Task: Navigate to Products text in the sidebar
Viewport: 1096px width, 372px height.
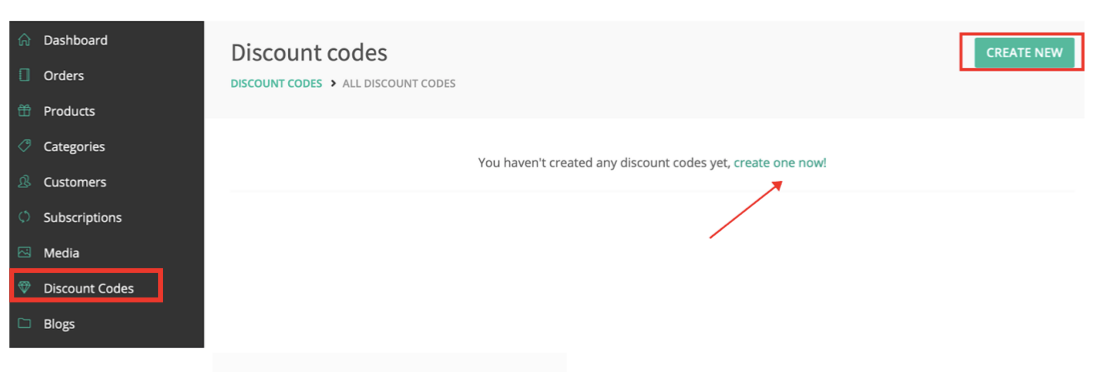Action: (69, 111)
